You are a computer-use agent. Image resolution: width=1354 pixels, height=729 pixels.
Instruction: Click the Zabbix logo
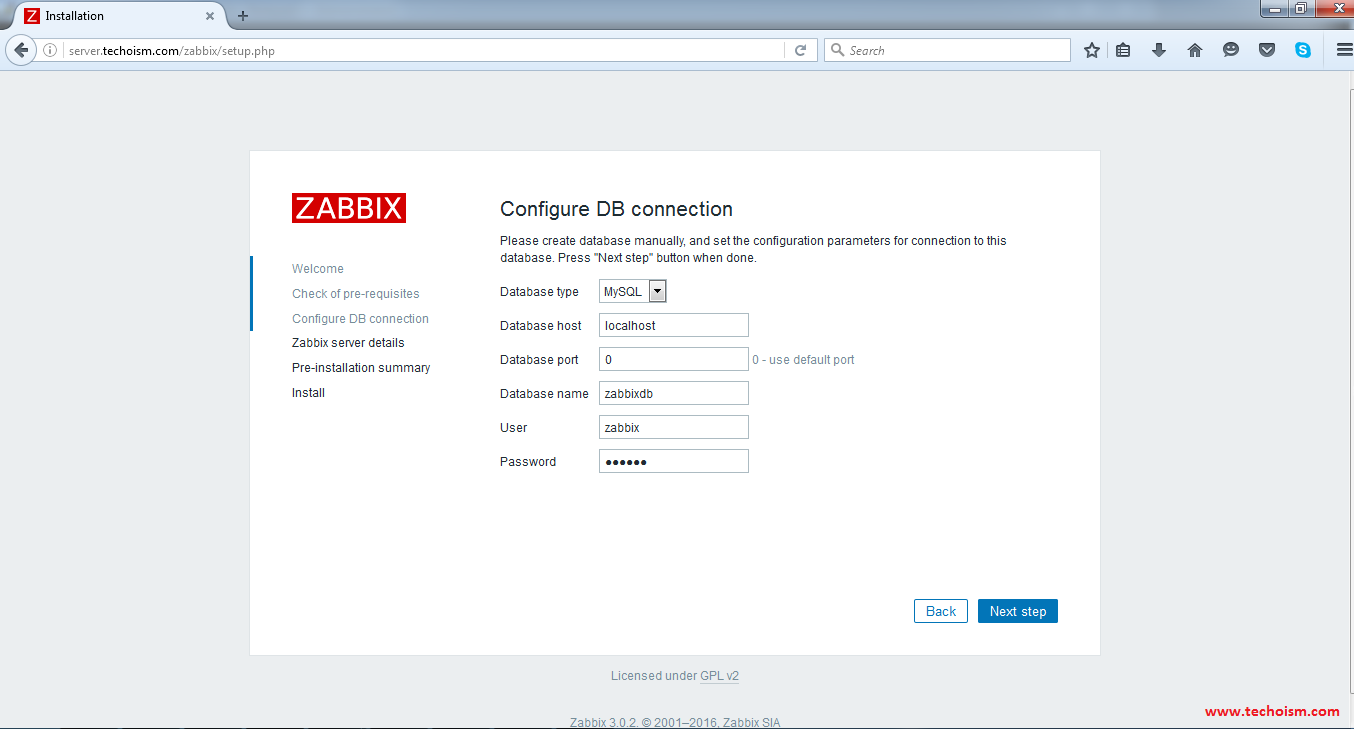coord(349,208)
